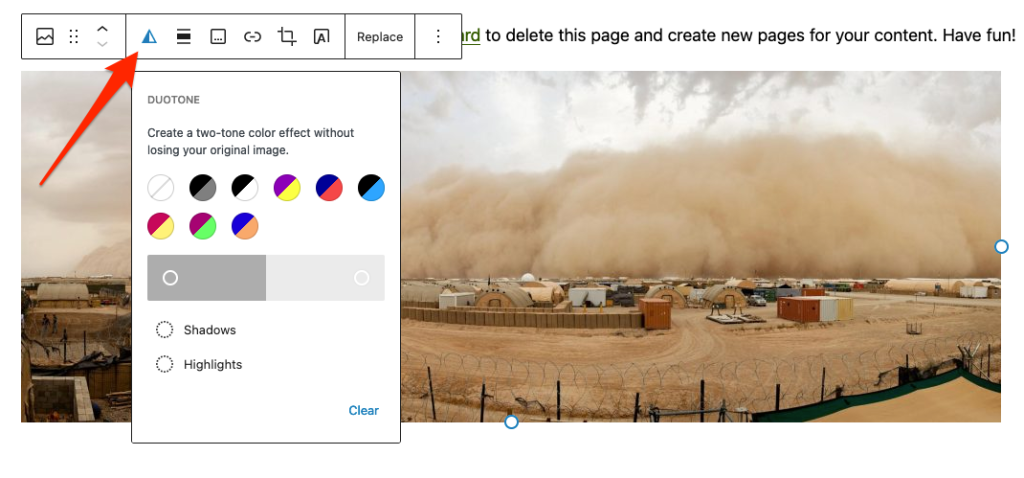Apply the purple and green duotone preset
Screen dimensions: 1024x478
tap(203, 226)
